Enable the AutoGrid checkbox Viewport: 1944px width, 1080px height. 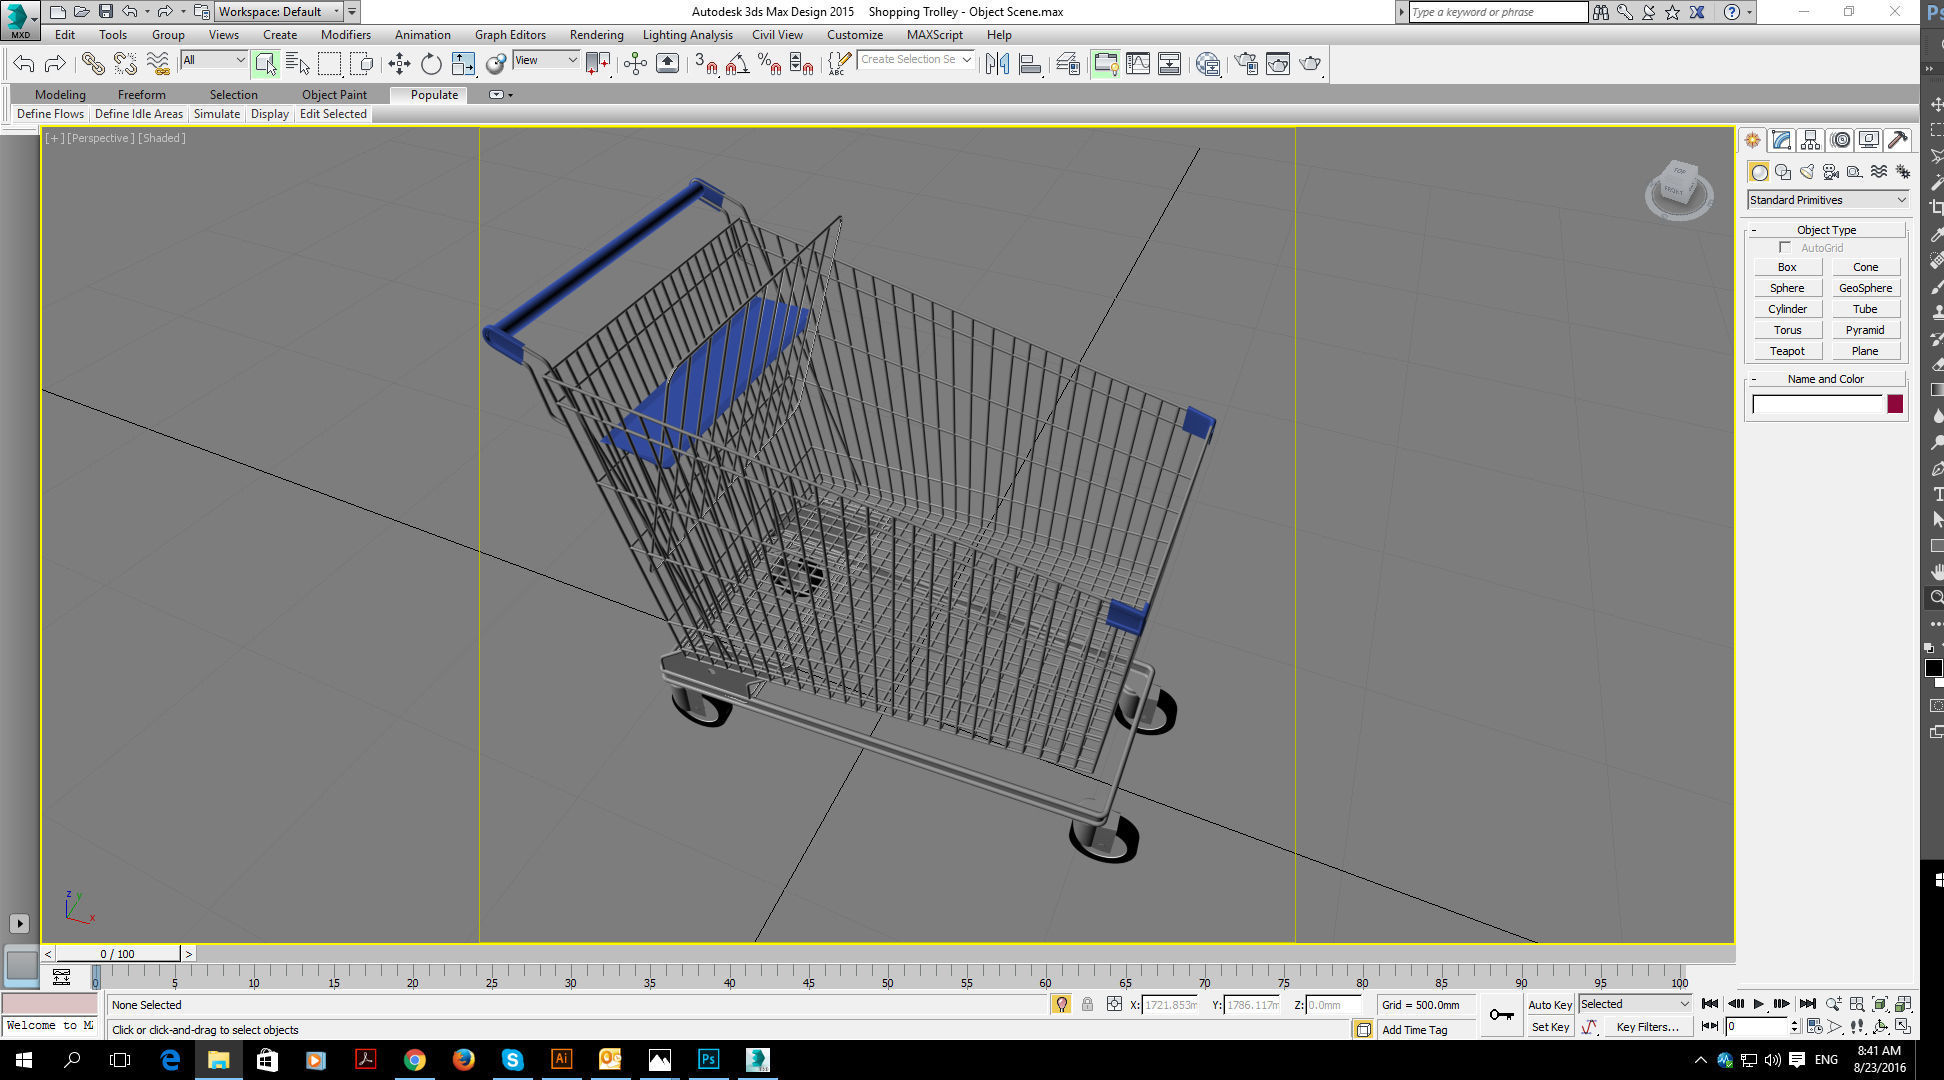(1785, 247)
